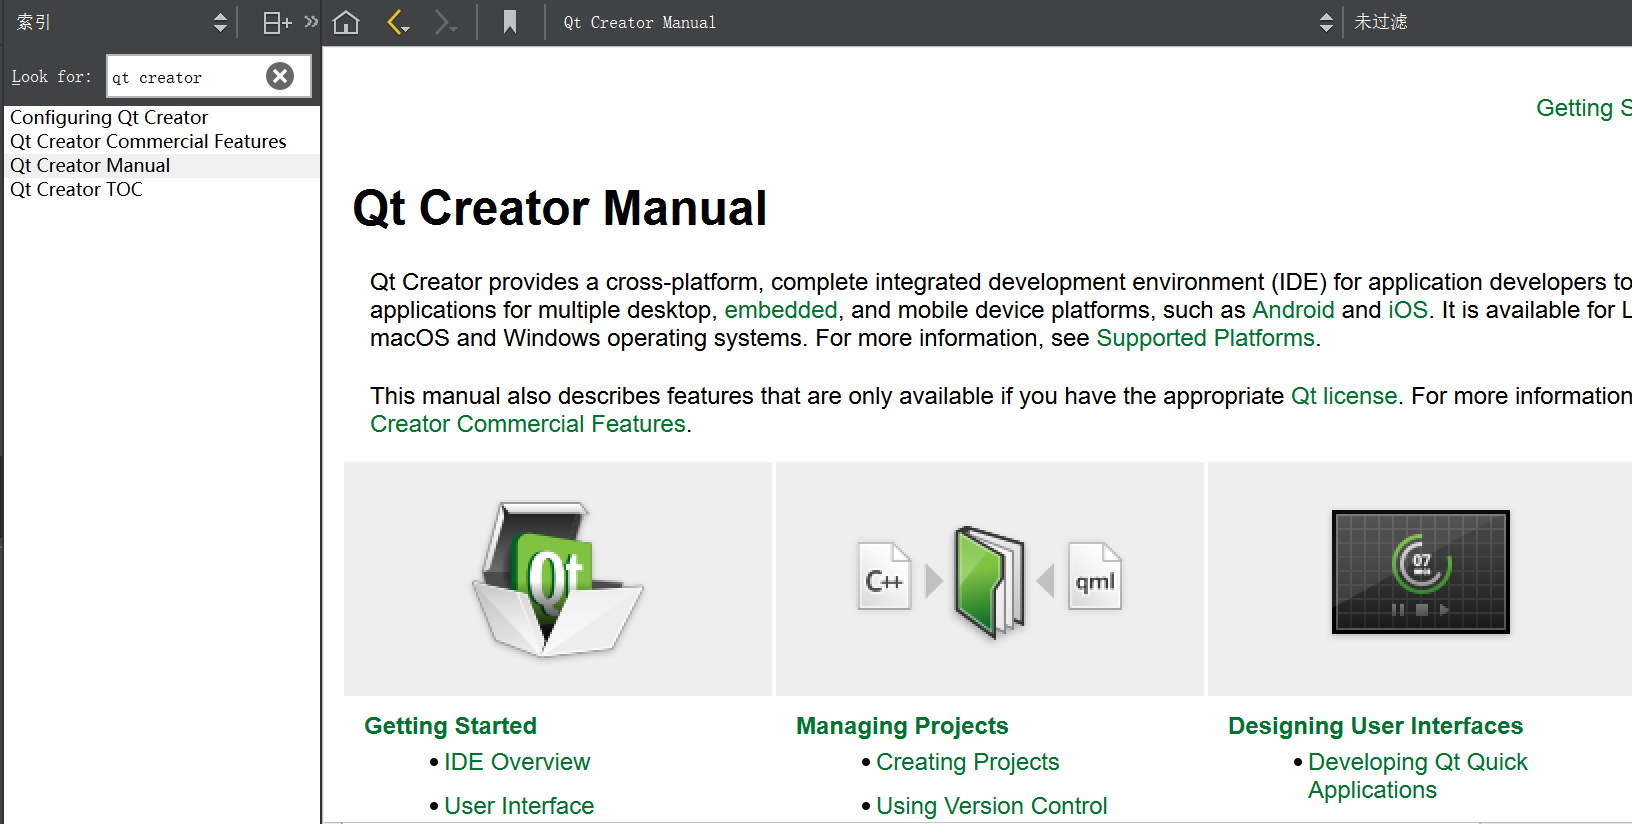Screen dimensions: 1632x824
Task: Open the Qt Creator Manual page dropdown
Action: tap(948, 22)
